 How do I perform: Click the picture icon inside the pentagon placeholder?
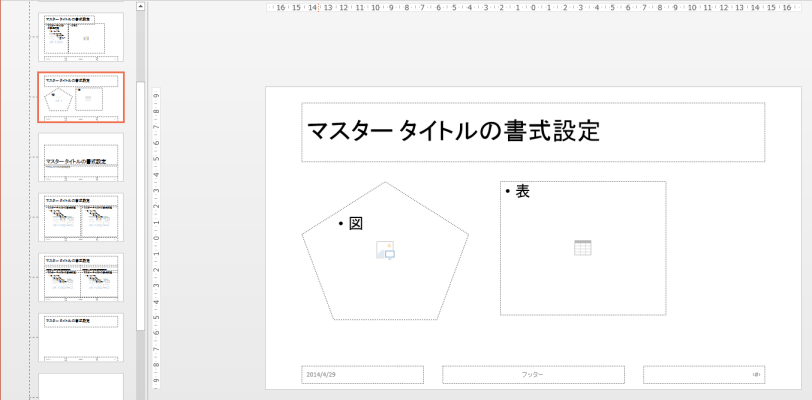pos(385,250)
